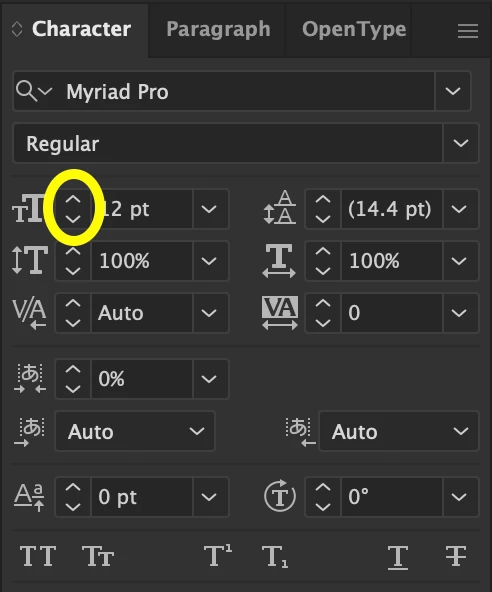Click the character rotation icon

pyautogui.click(x=279, y=496)
